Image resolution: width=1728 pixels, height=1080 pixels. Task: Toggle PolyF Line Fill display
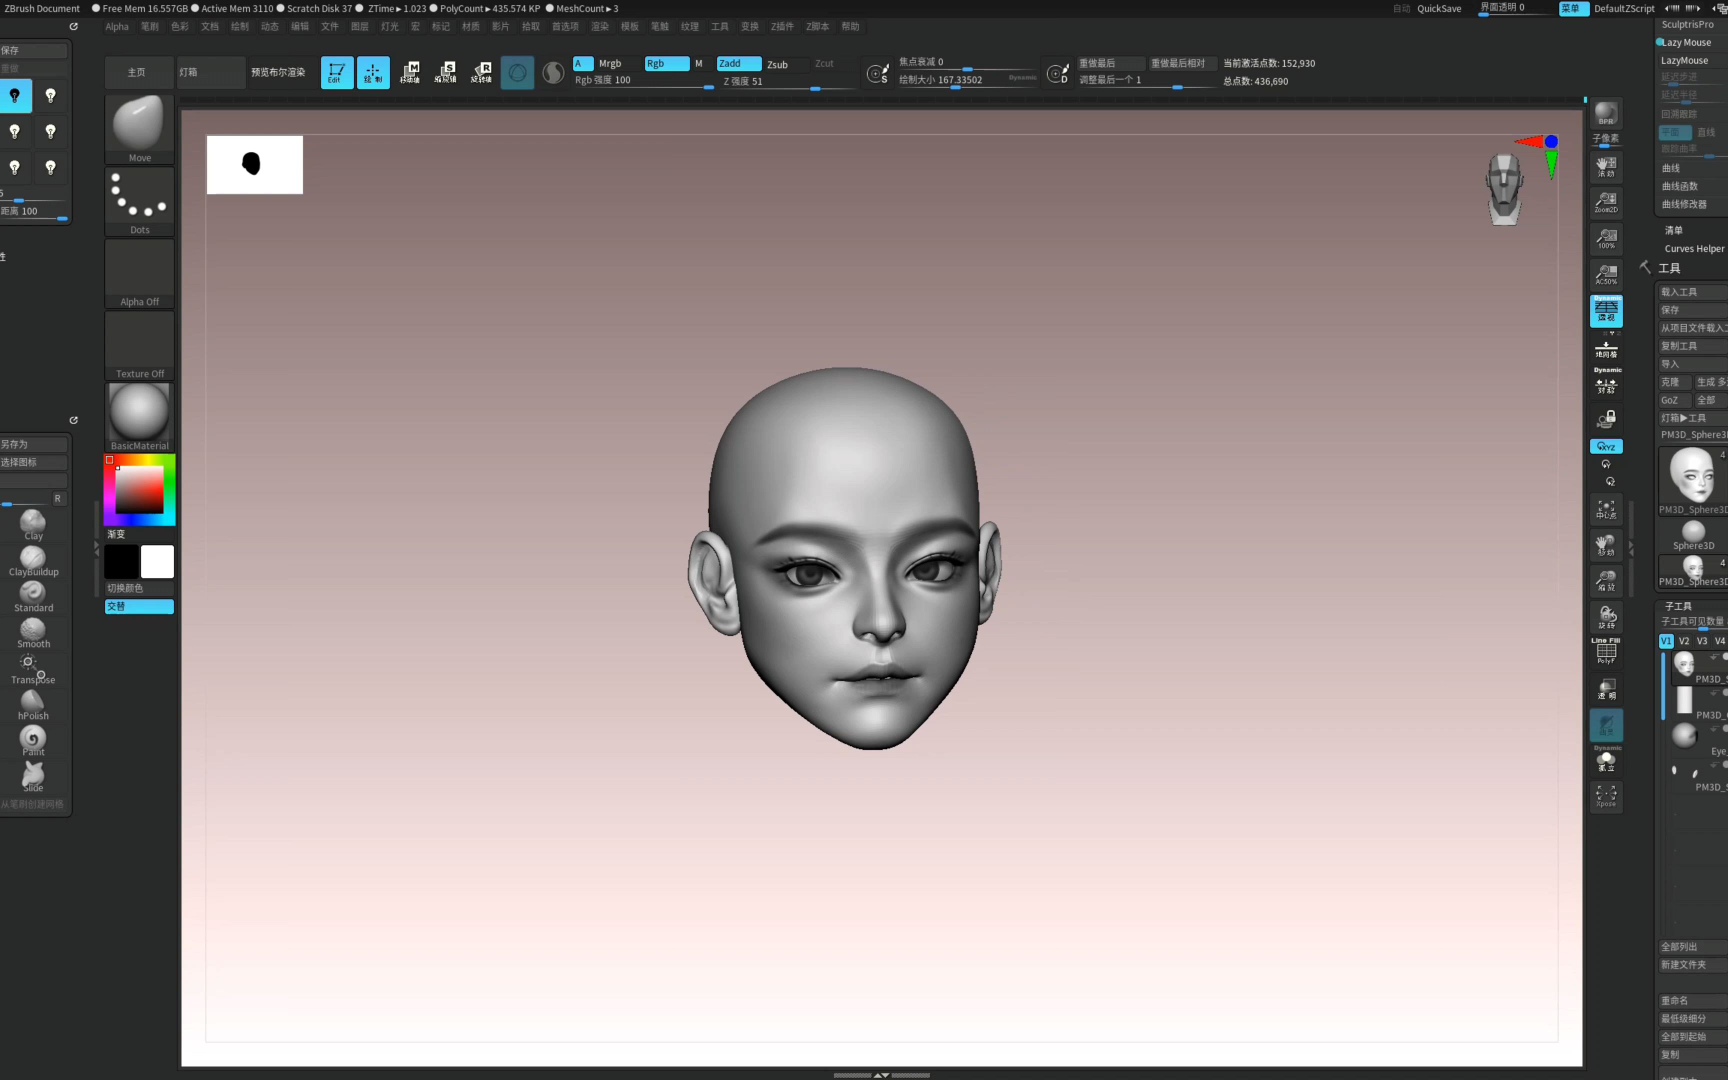click(1606, 651)
